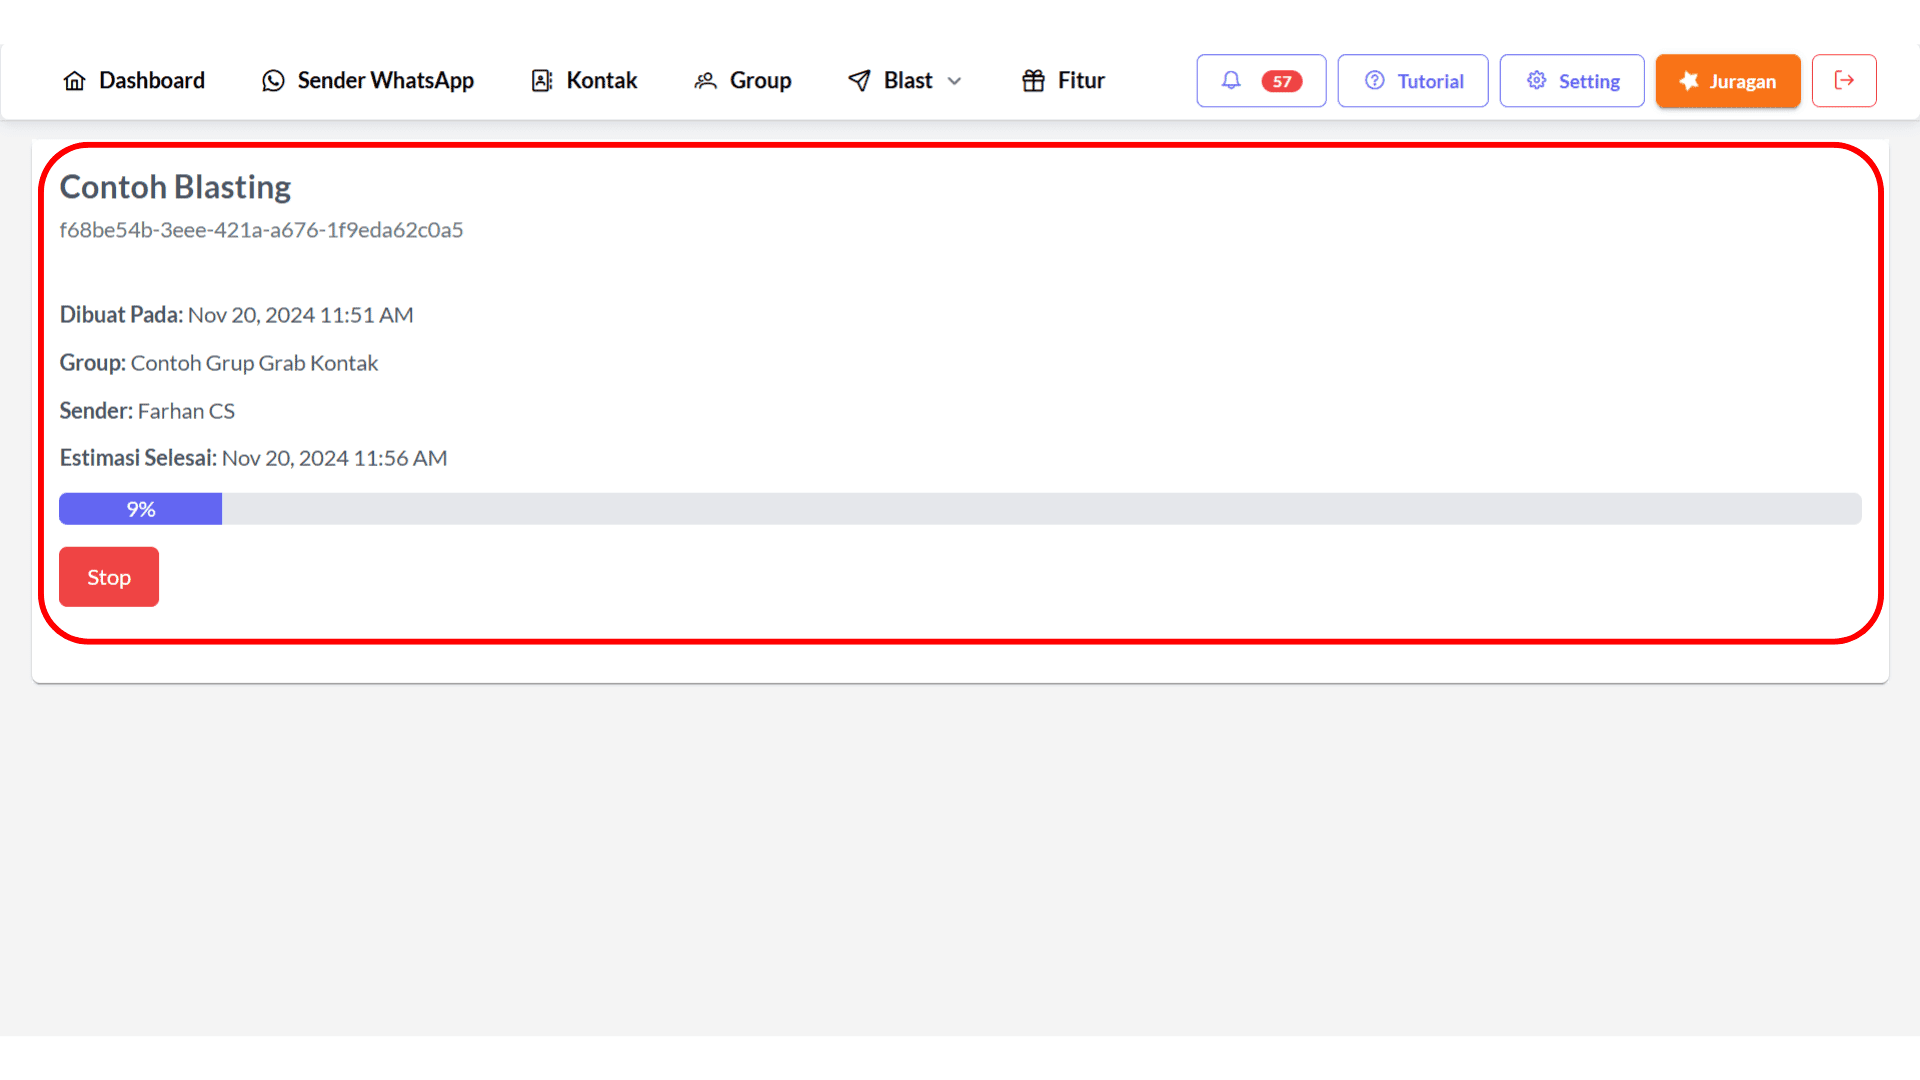The width and height of the screenshot is (1920, 1080).
Task: Click the Fitur gift icon
Action: point(1033,80)
